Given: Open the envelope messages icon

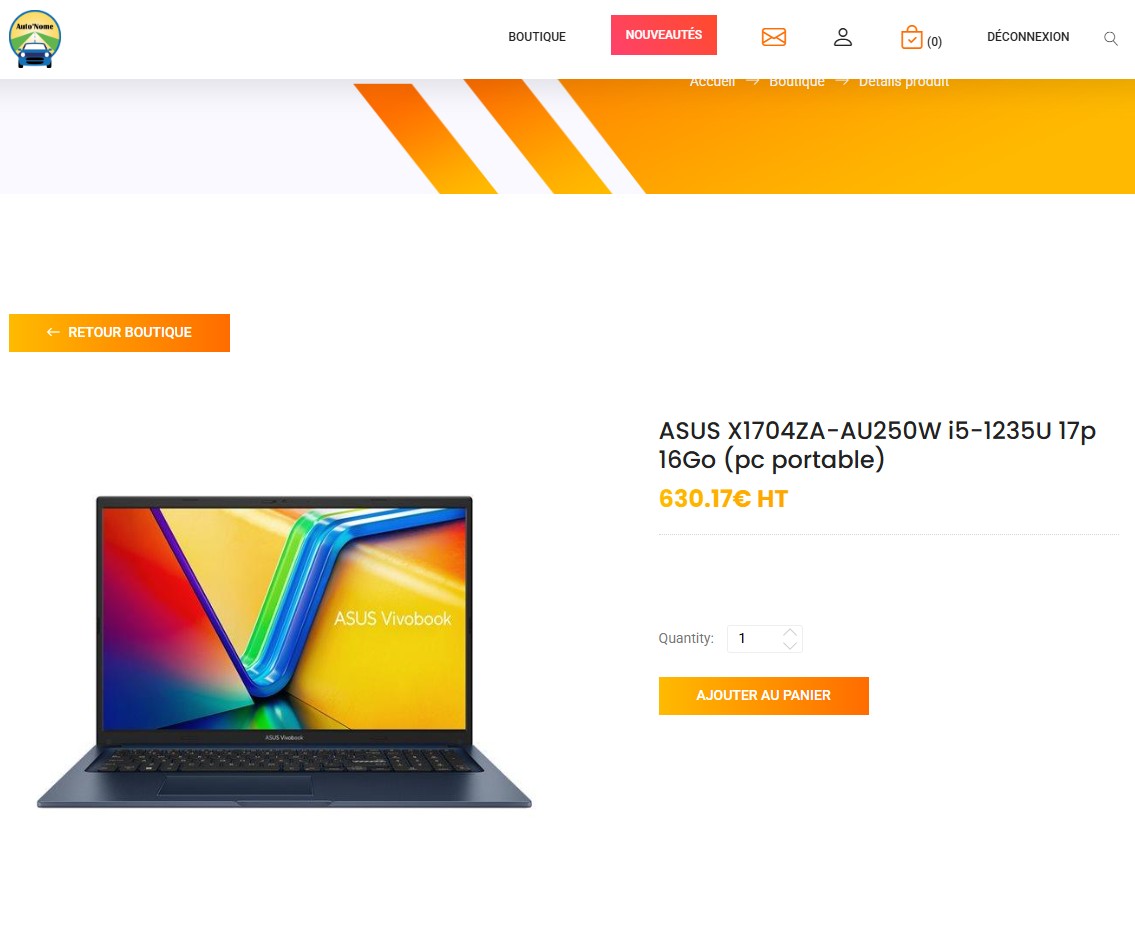Looking at the screenshot, I should [774, 37].
